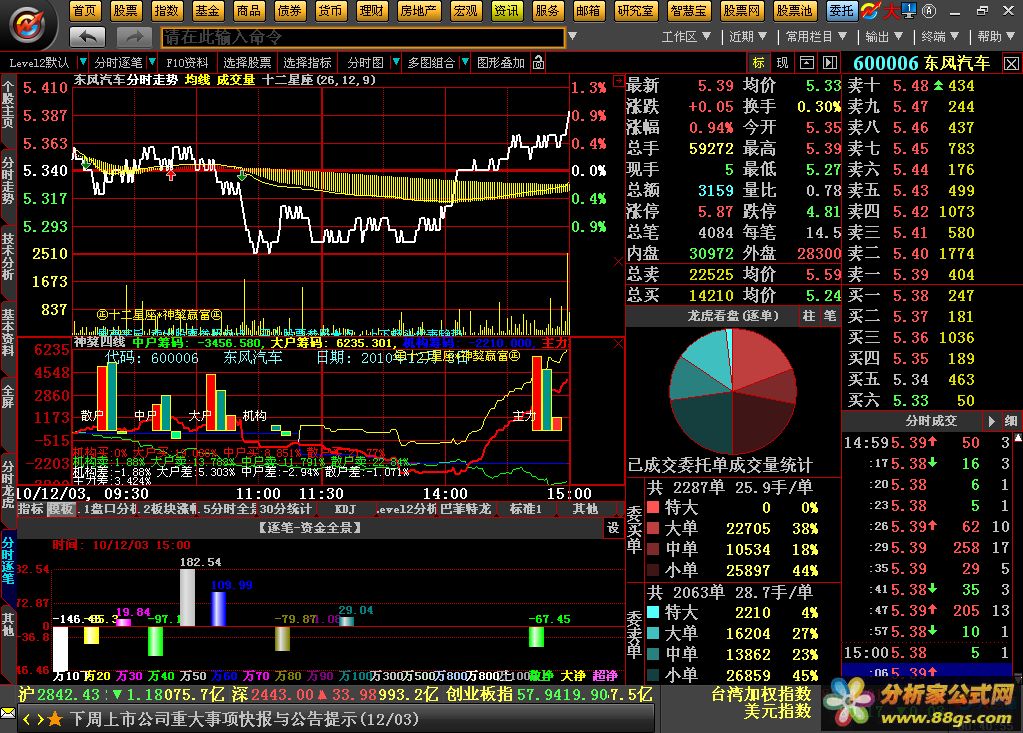1023x733 pixels.
Task: Select the 标准1 indicator tab
Action: (x=526, y=509)
